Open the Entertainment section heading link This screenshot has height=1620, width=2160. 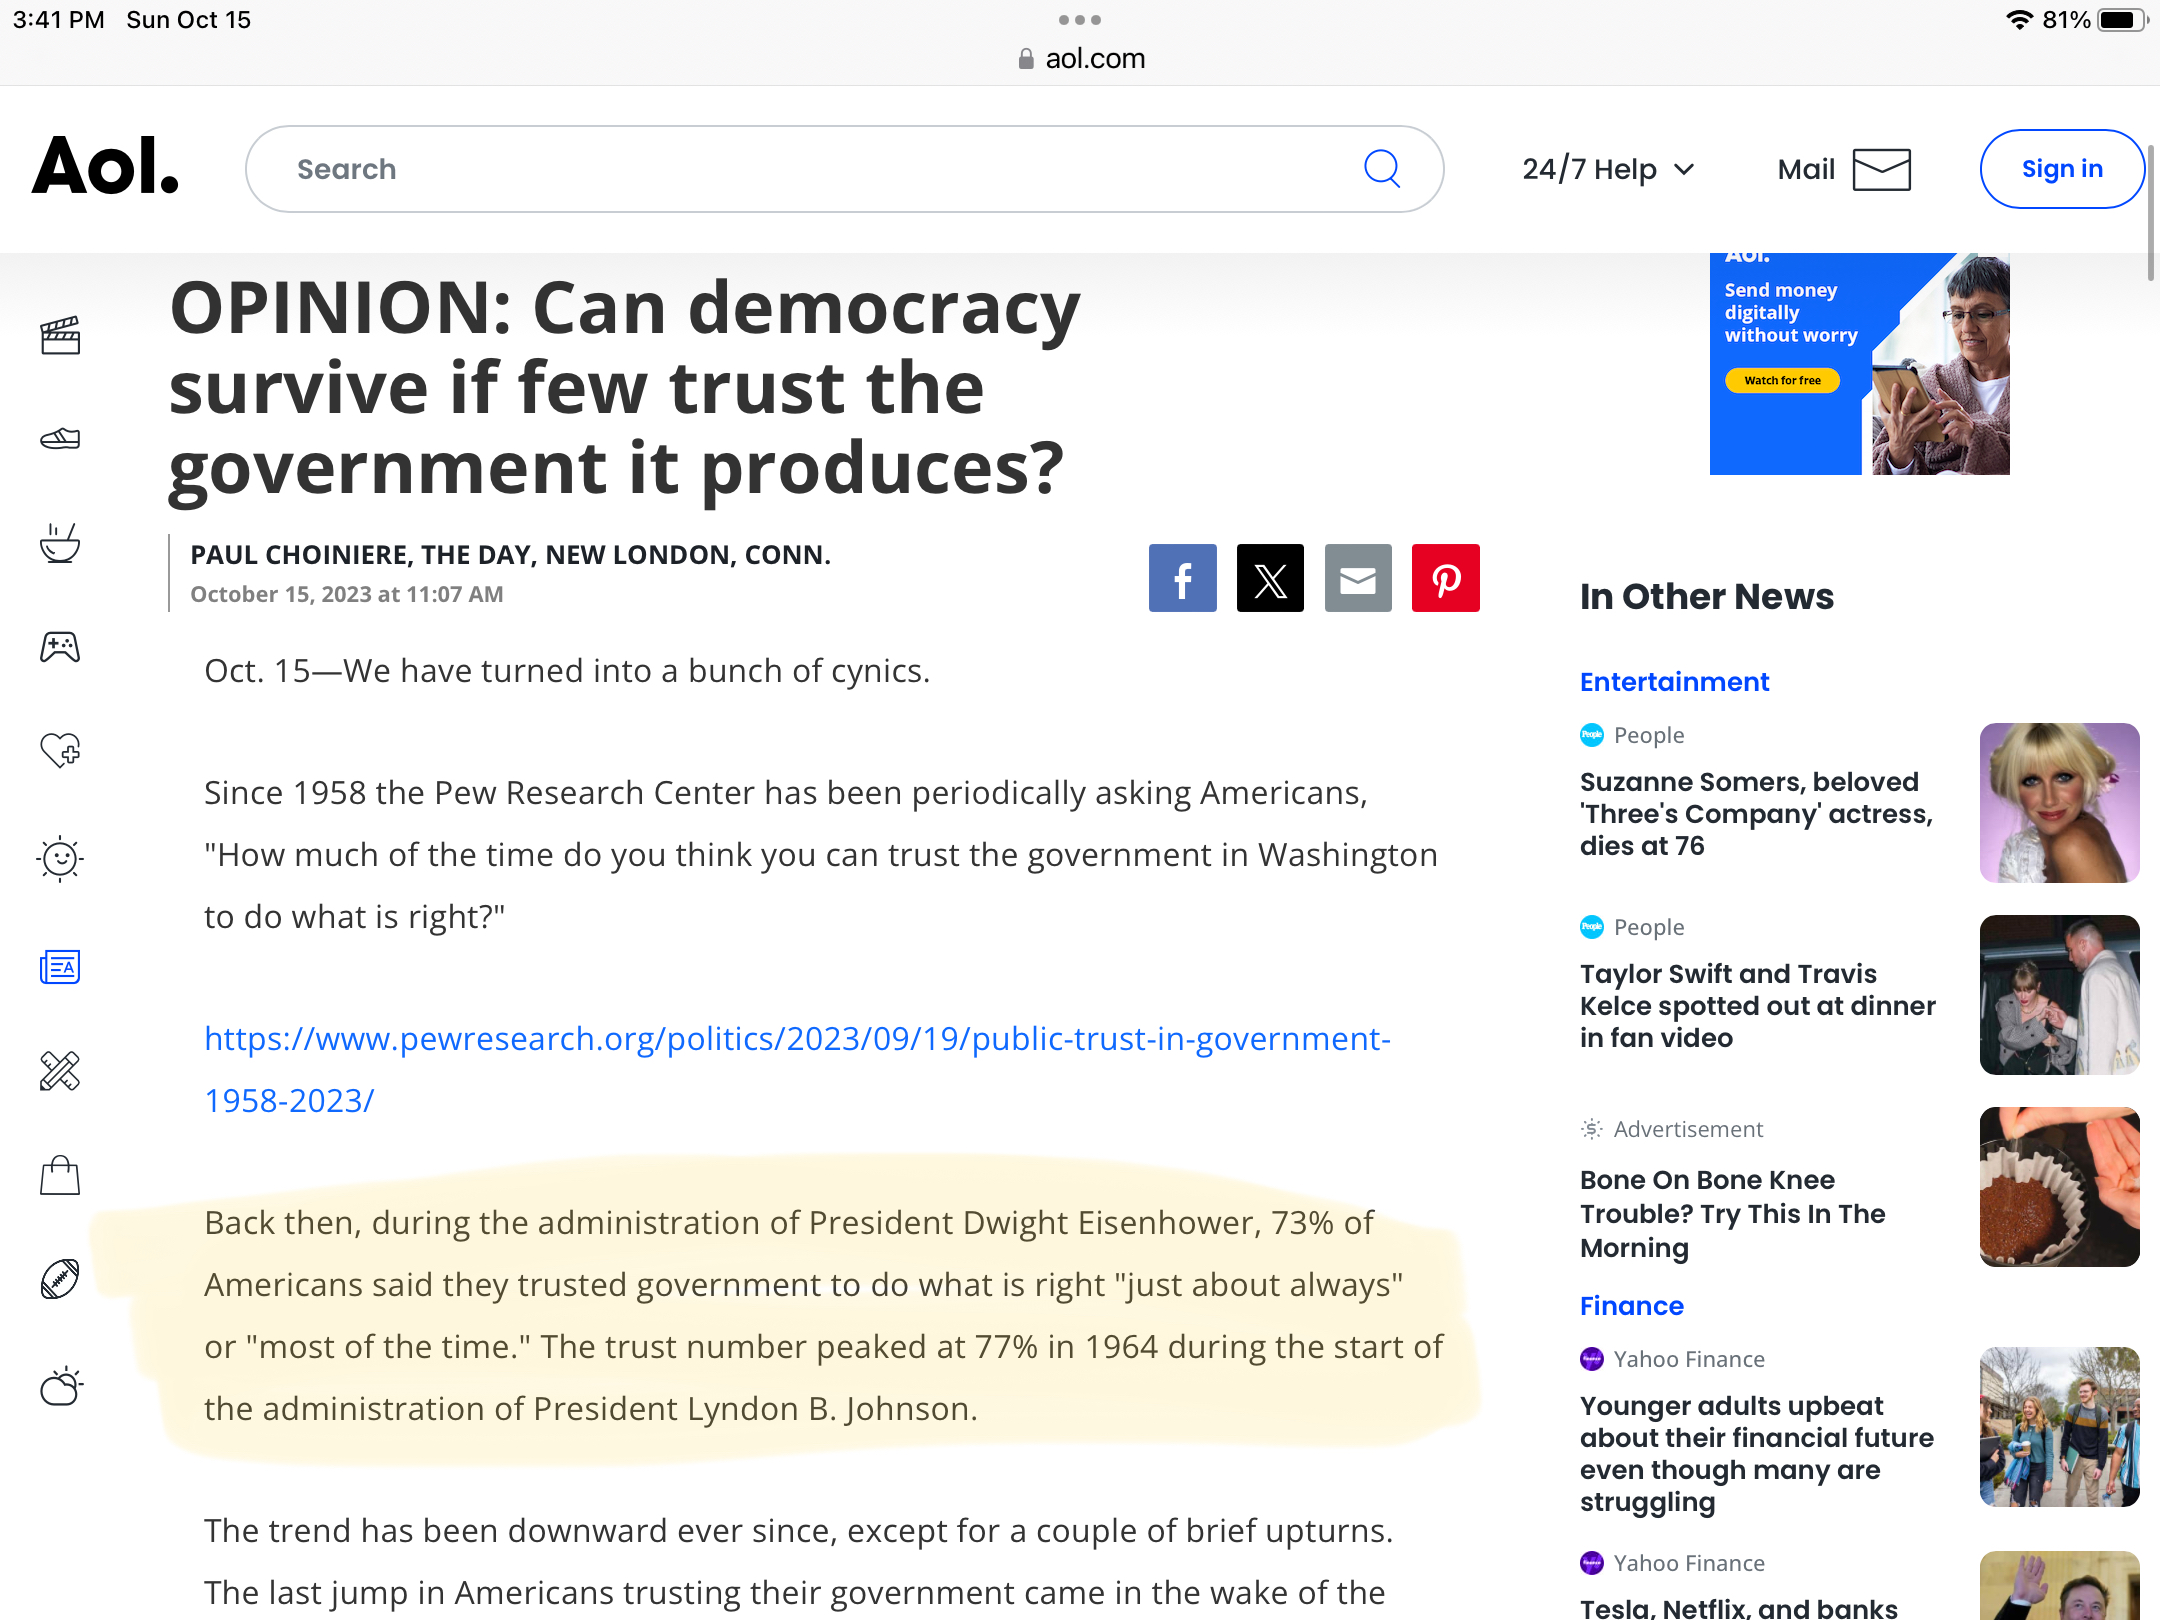point(1674,682)
